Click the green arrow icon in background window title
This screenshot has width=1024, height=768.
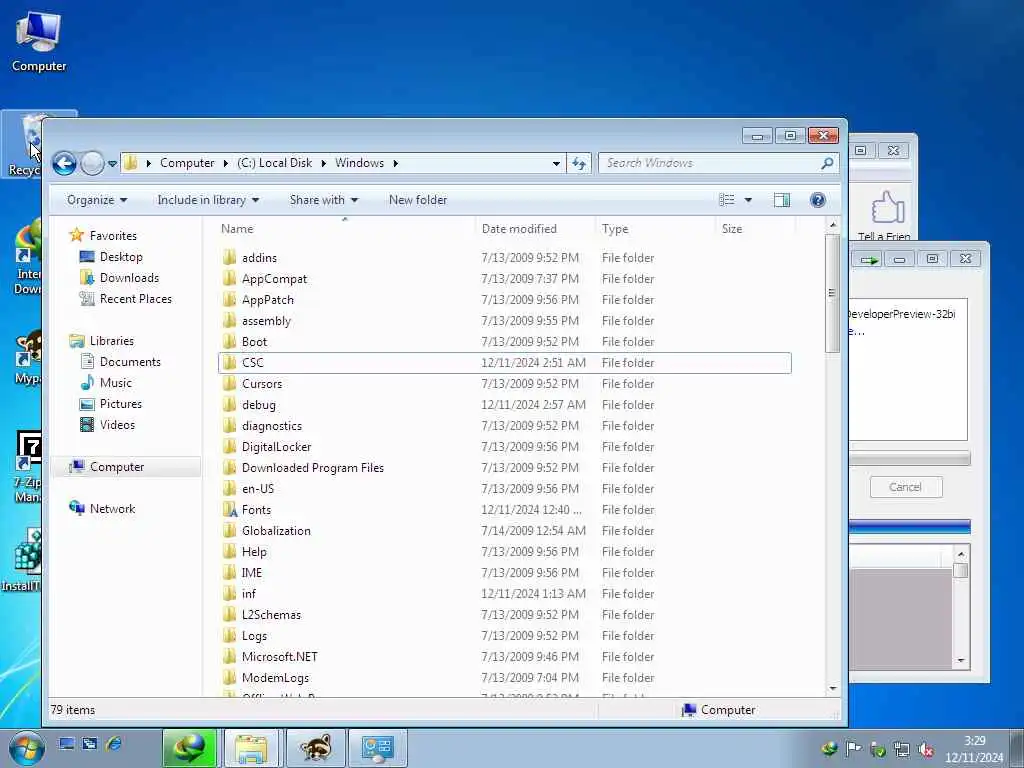869,260
